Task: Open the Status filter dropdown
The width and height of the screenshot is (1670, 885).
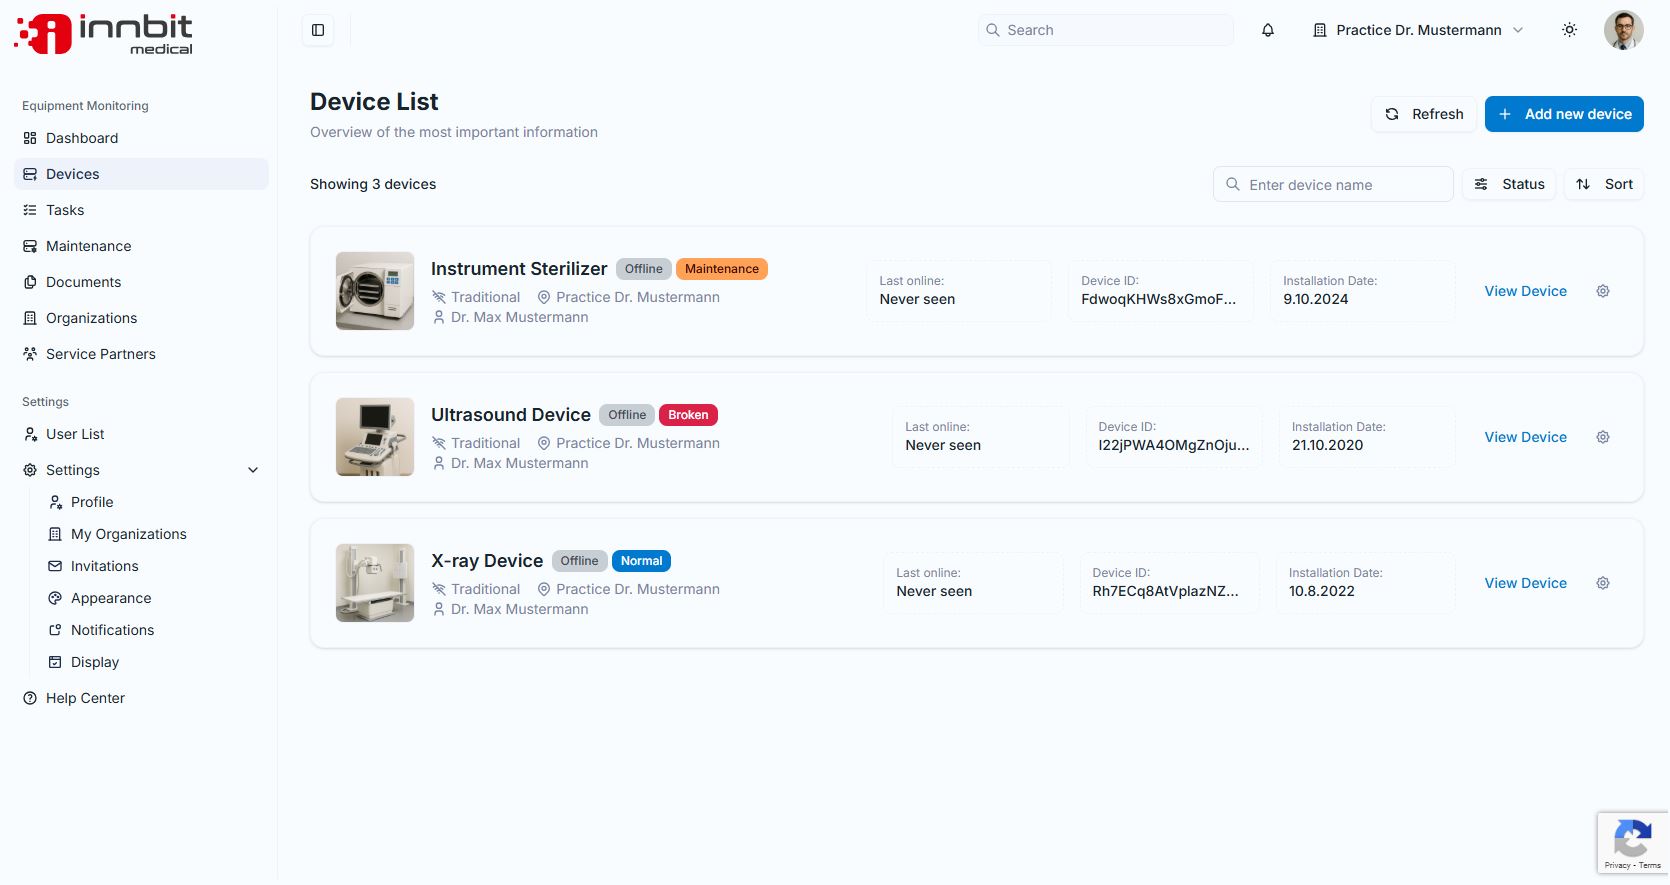Action: pos(1509,184)
